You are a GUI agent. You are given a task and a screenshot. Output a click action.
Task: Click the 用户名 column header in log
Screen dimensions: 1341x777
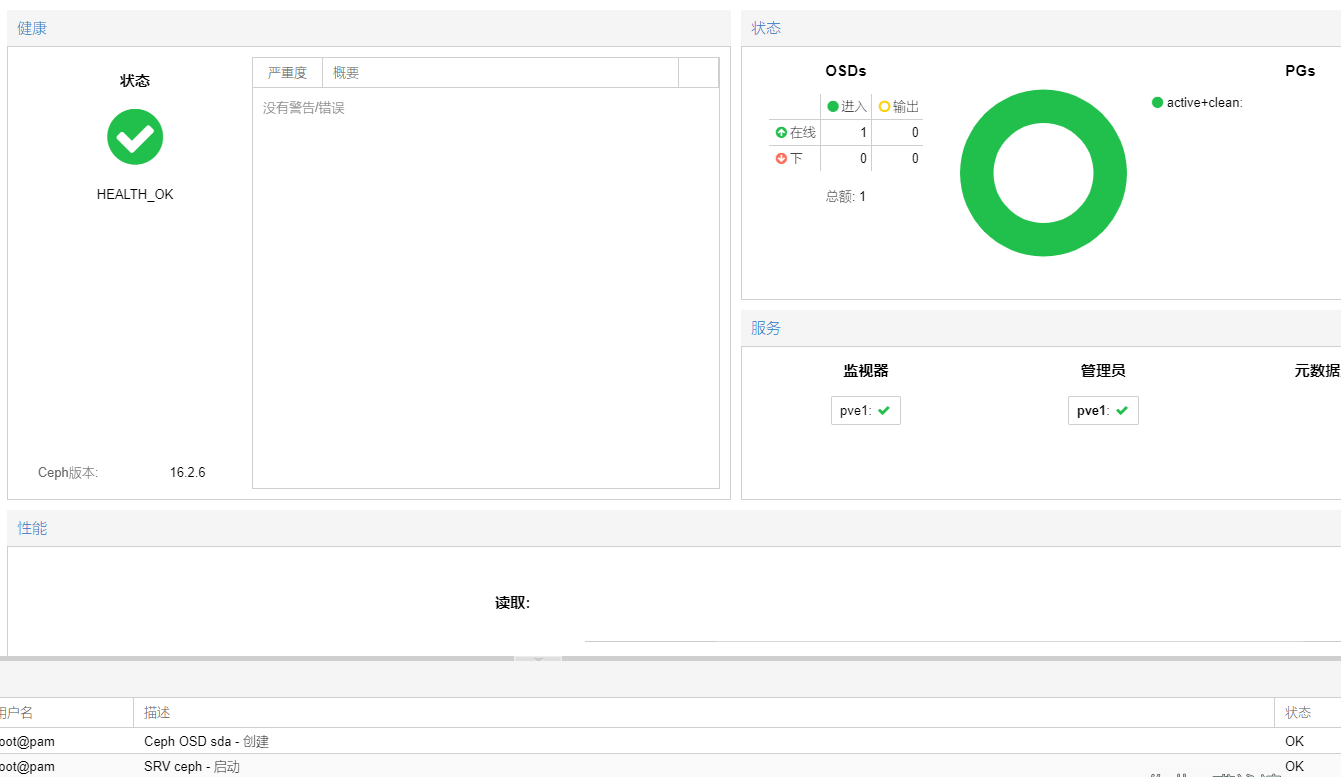[66, 713]
